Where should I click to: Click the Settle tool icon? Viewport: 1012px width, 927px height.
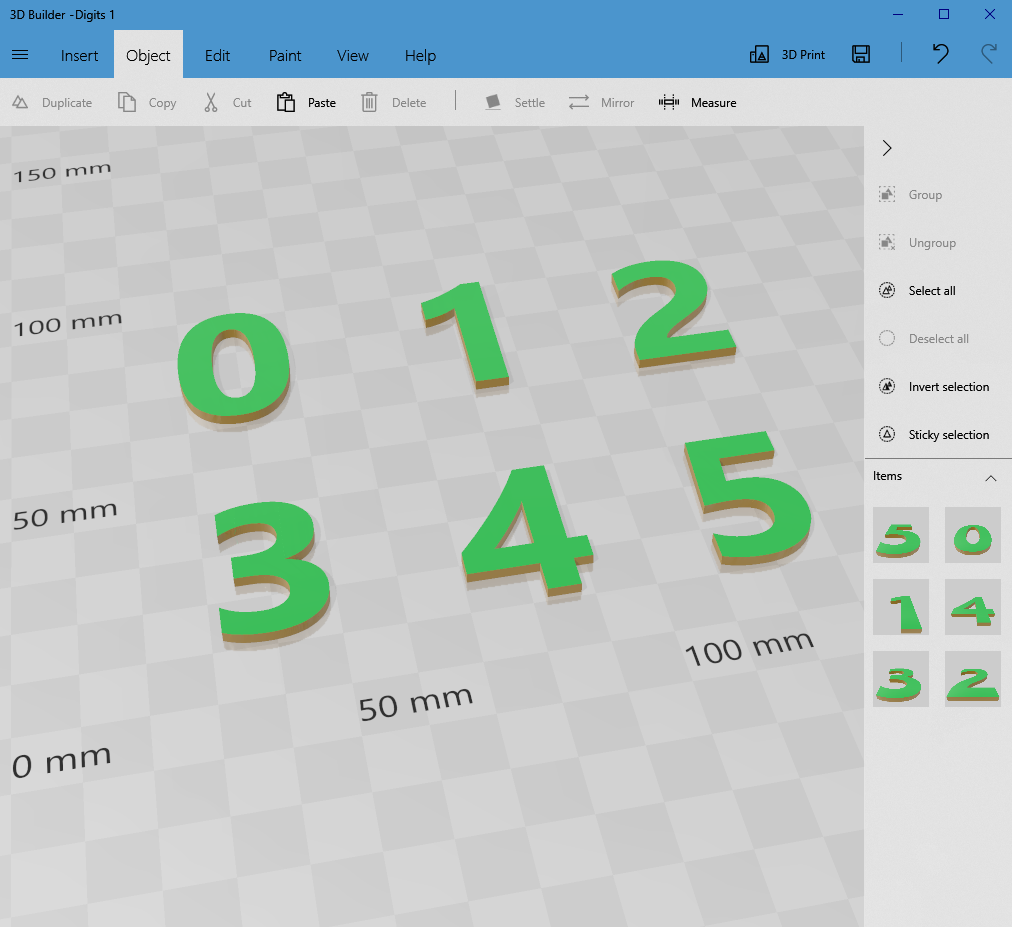pyautogui.click(x=492, y=102)
